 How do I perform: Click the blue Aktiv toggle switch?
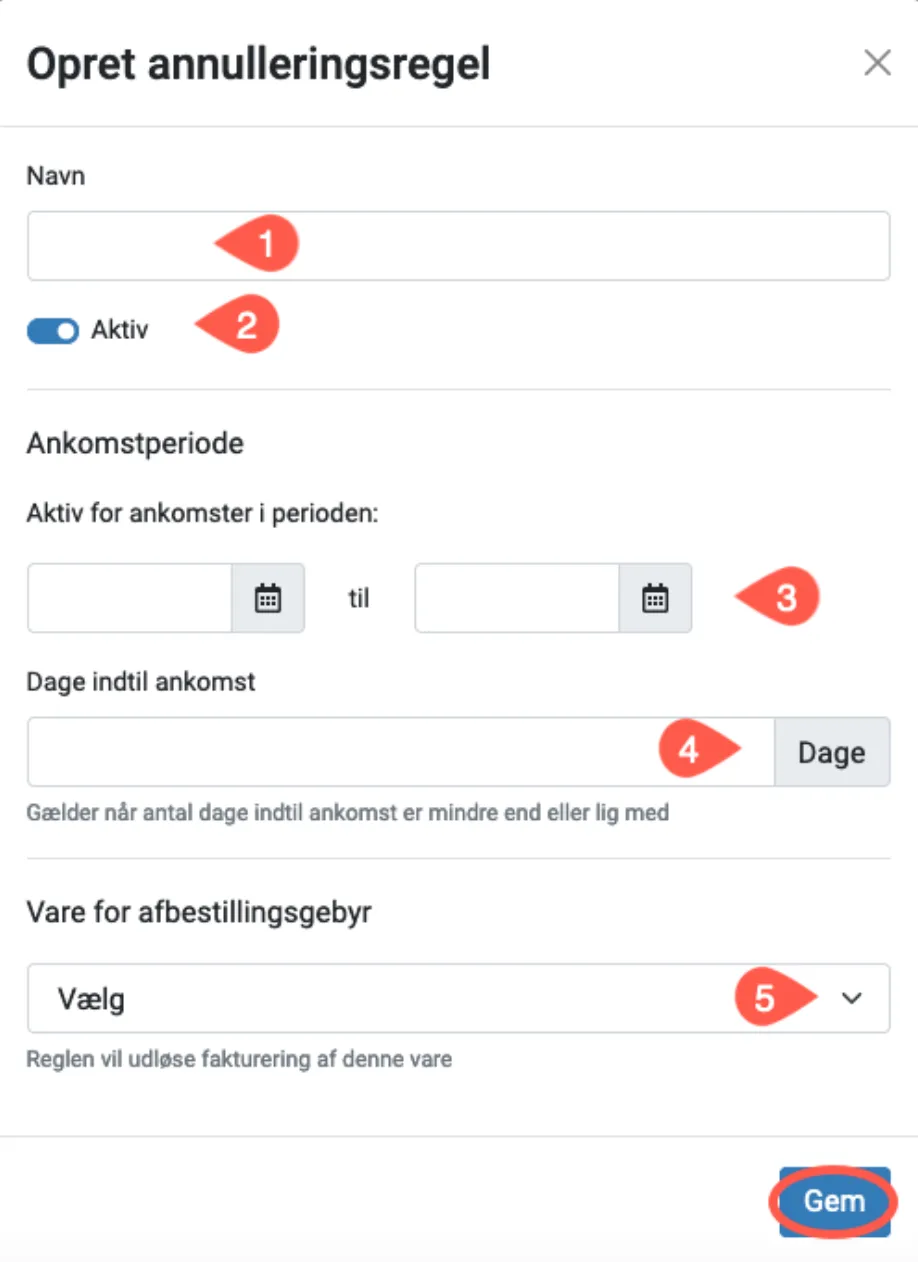(52, 330)
